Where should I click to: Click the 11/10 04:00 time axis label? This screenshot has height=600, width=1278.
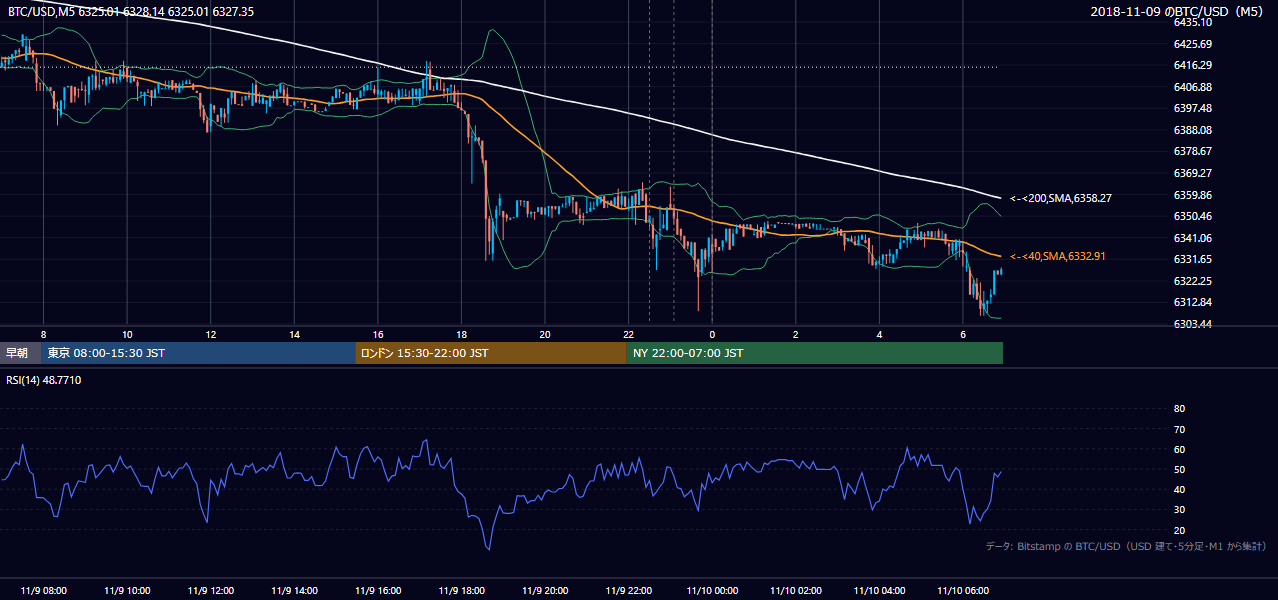click(879, 591)
